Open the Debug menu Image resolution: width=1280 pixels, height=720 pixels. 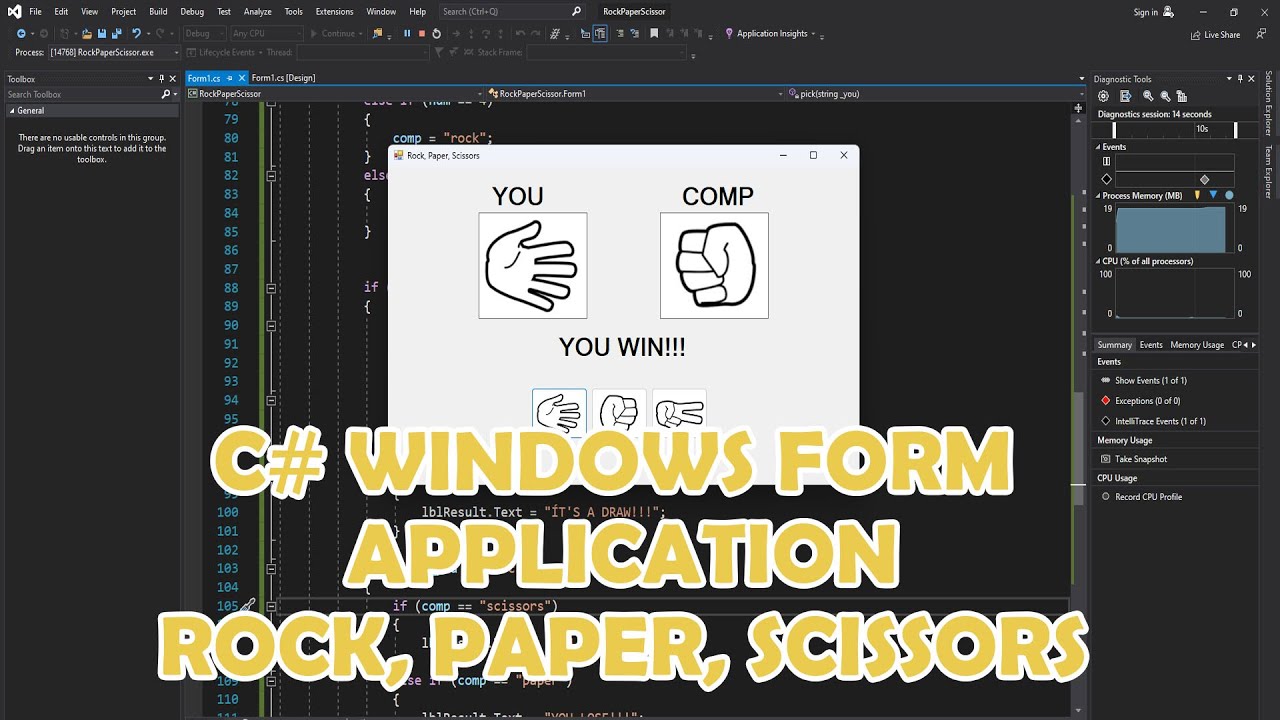point(192,12)
